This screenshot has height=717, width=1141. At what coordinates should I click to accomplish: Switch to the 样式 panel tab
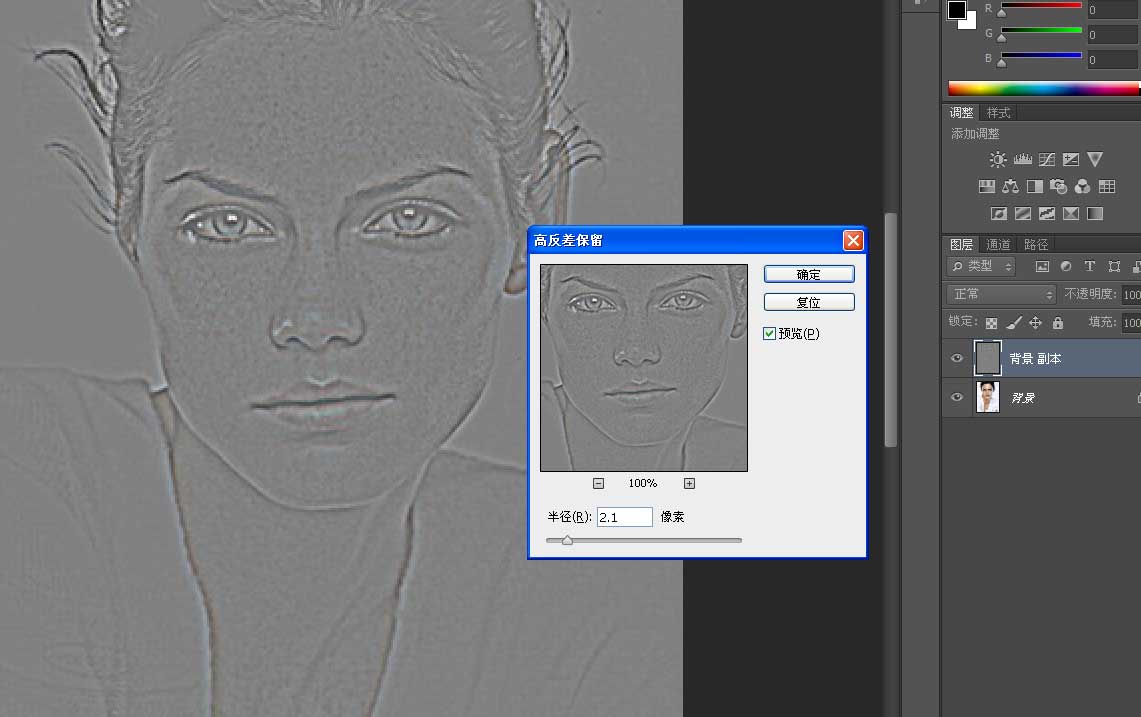tap(998, 113)
